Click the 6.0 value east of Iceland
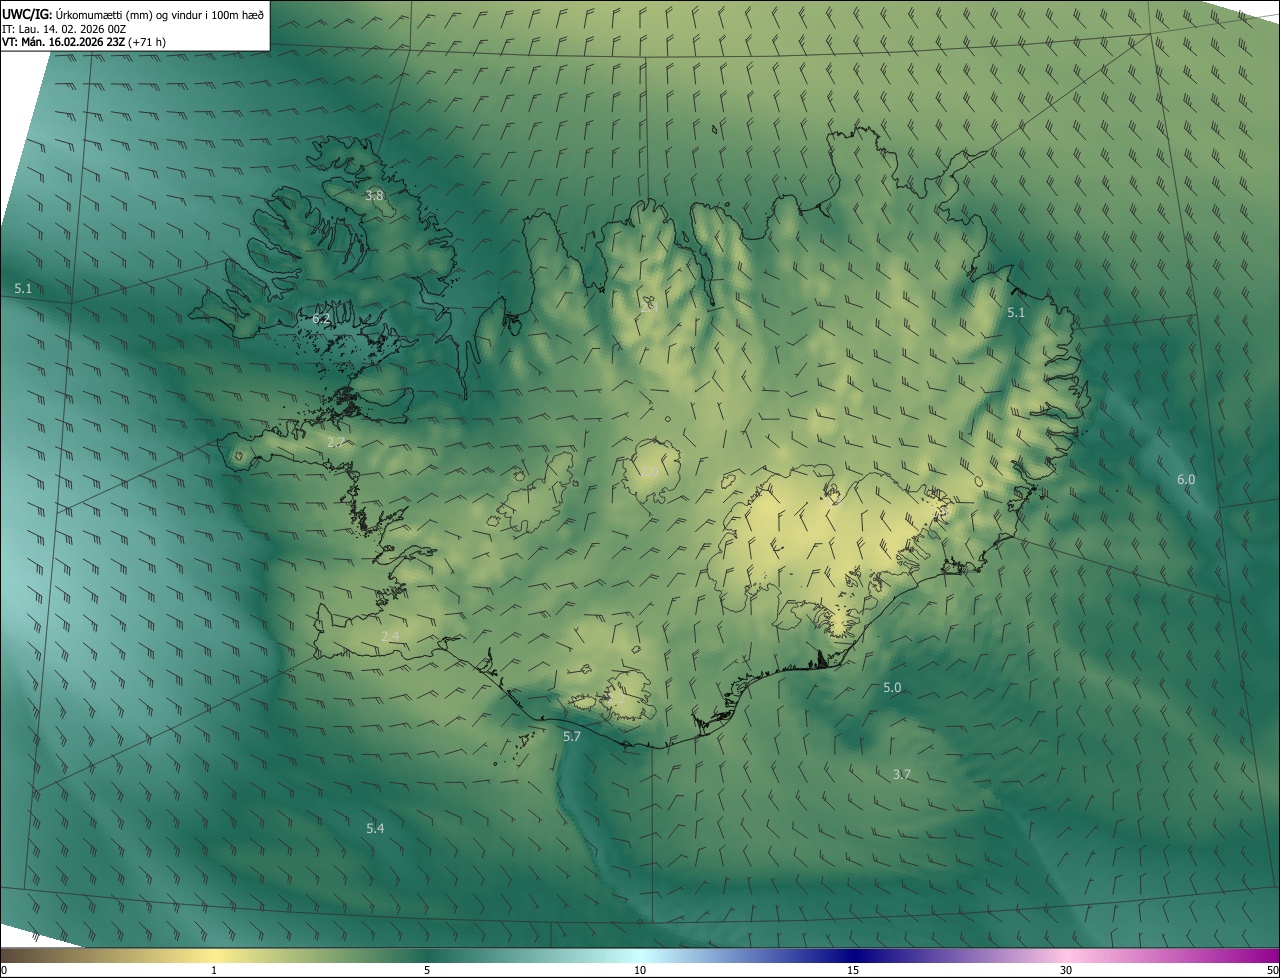The width and height of the screenshot is (1280, 978). [1186, 480]
